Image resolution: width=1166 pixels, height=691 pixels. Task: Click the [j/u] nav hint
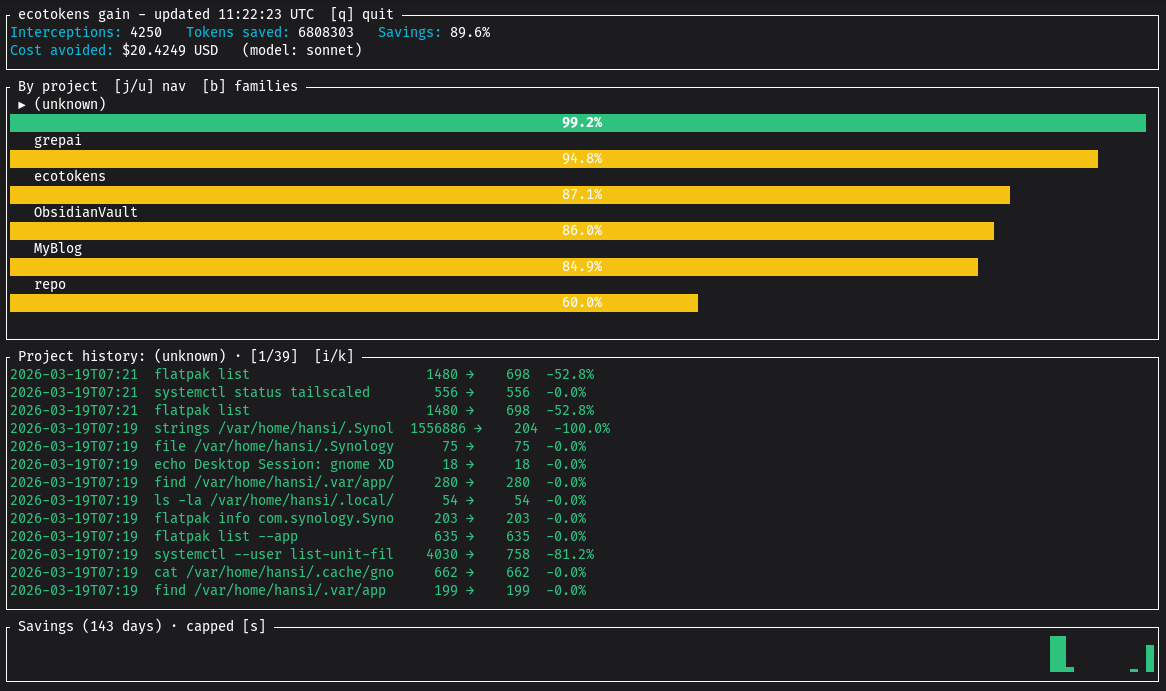[x=150, y=86]
